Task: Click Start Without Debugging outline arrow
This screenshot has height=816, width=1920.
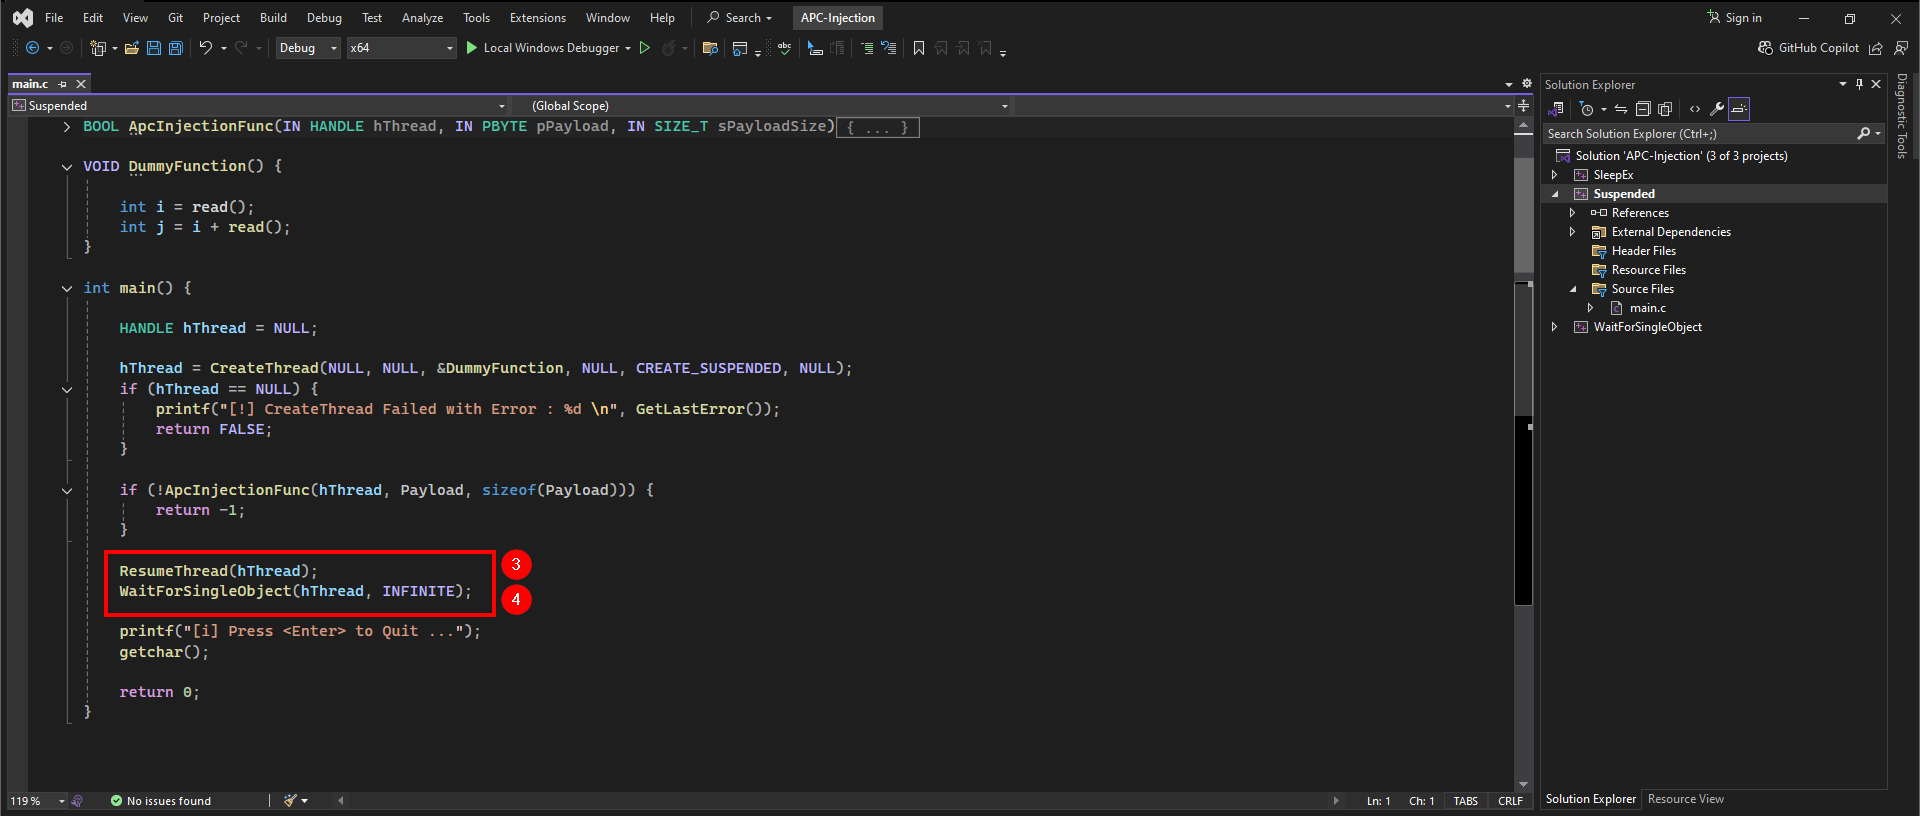Action: click(x=645, y=48)
